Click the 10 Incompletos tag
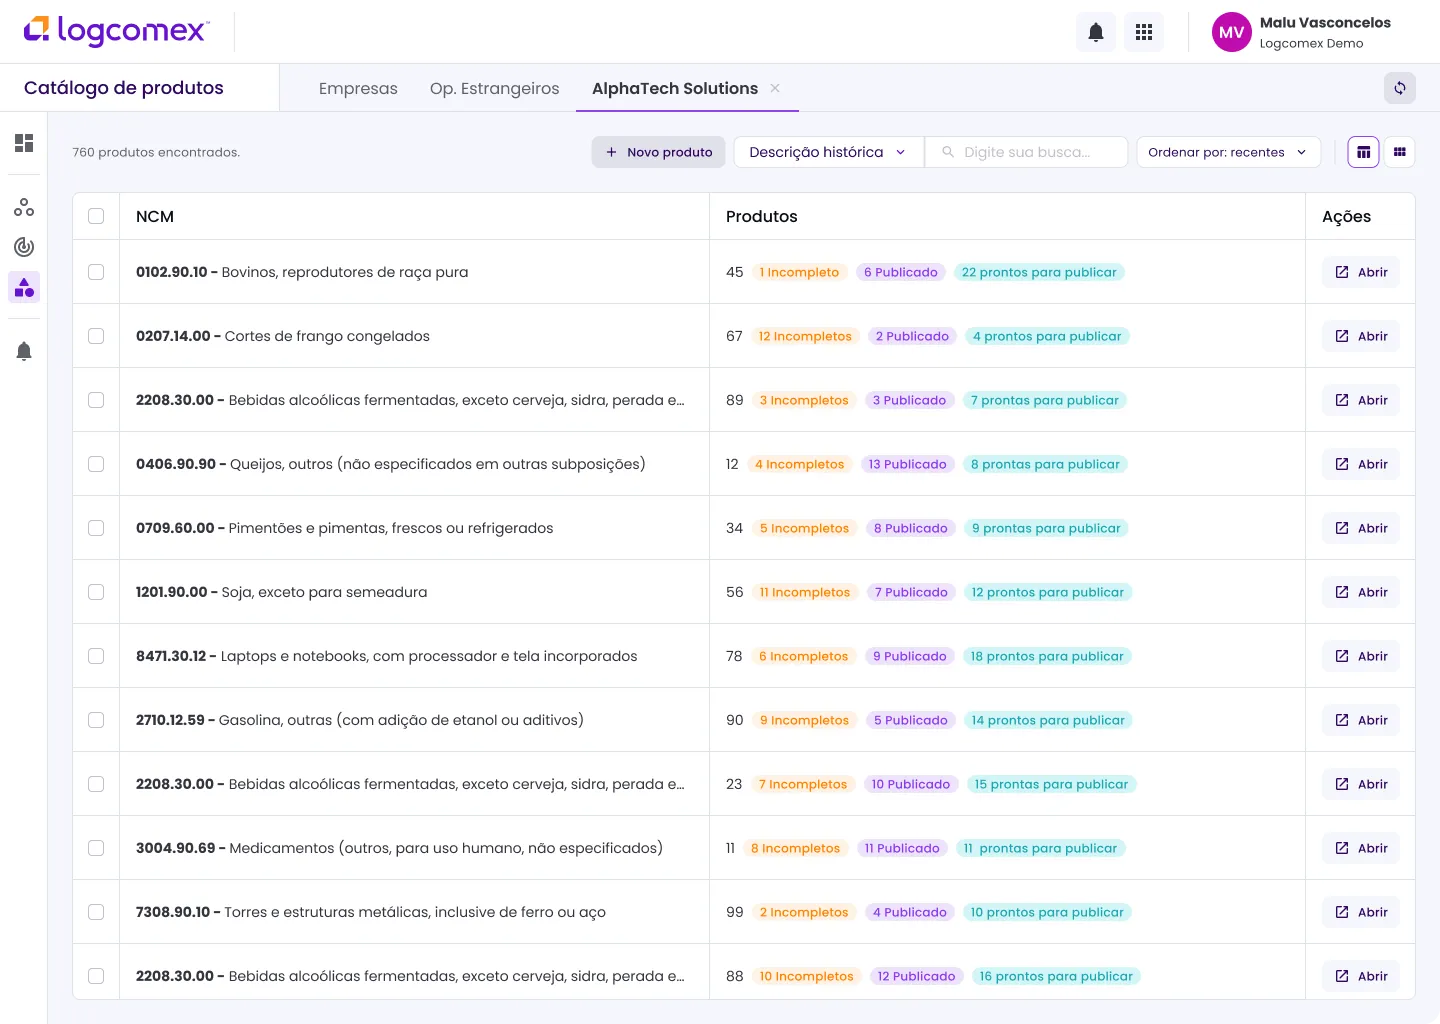 [x=806, y=976]
